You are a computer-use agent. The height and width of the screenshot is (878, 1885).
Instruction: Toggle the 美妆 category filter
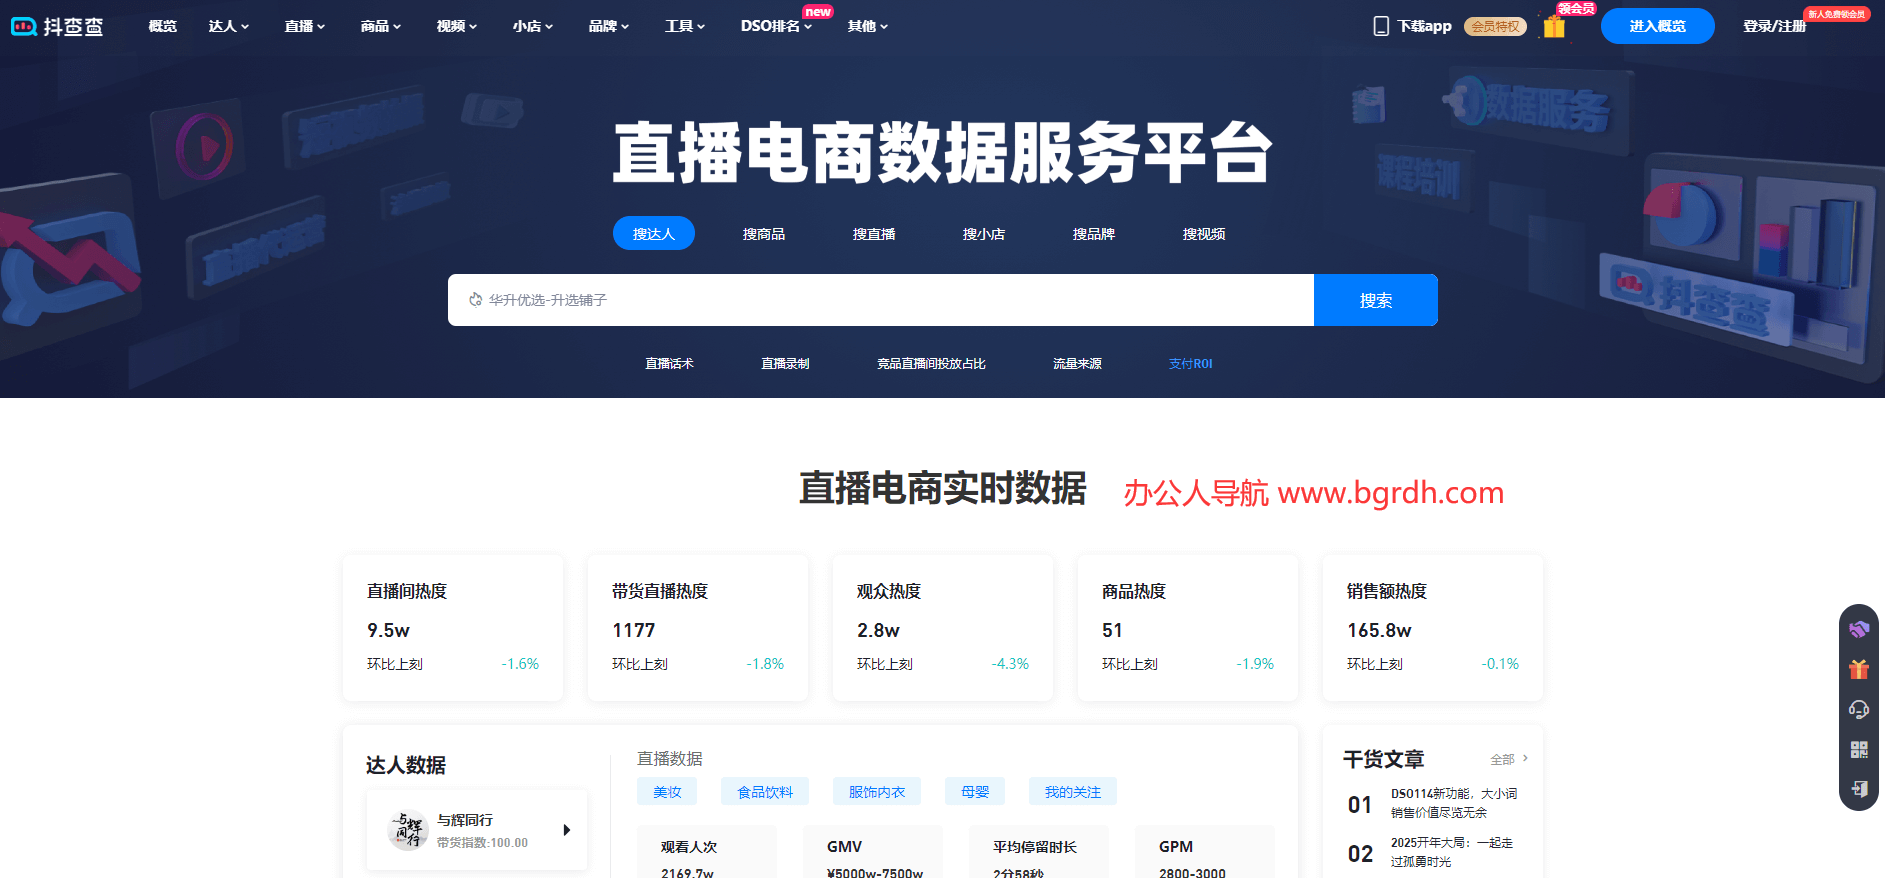click(667, 792)
